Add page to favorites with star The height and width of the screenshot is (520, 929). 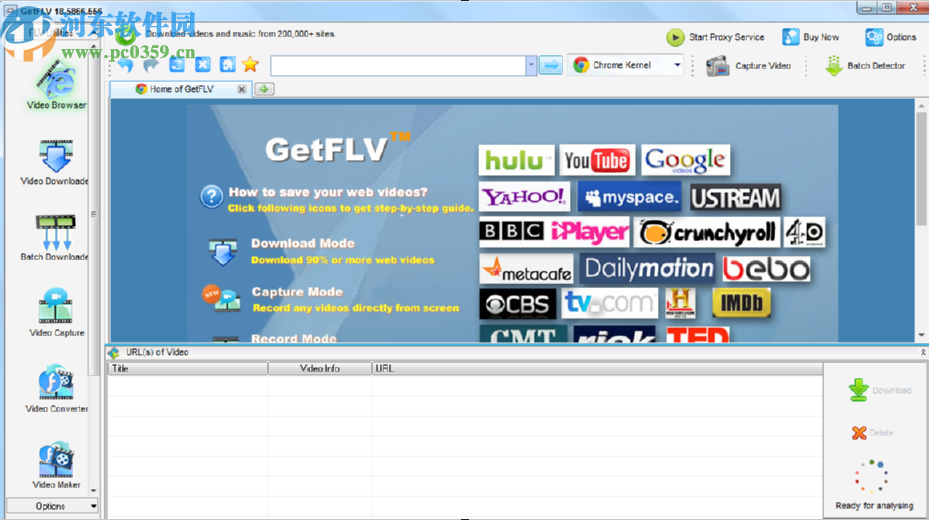pos(251,64)
